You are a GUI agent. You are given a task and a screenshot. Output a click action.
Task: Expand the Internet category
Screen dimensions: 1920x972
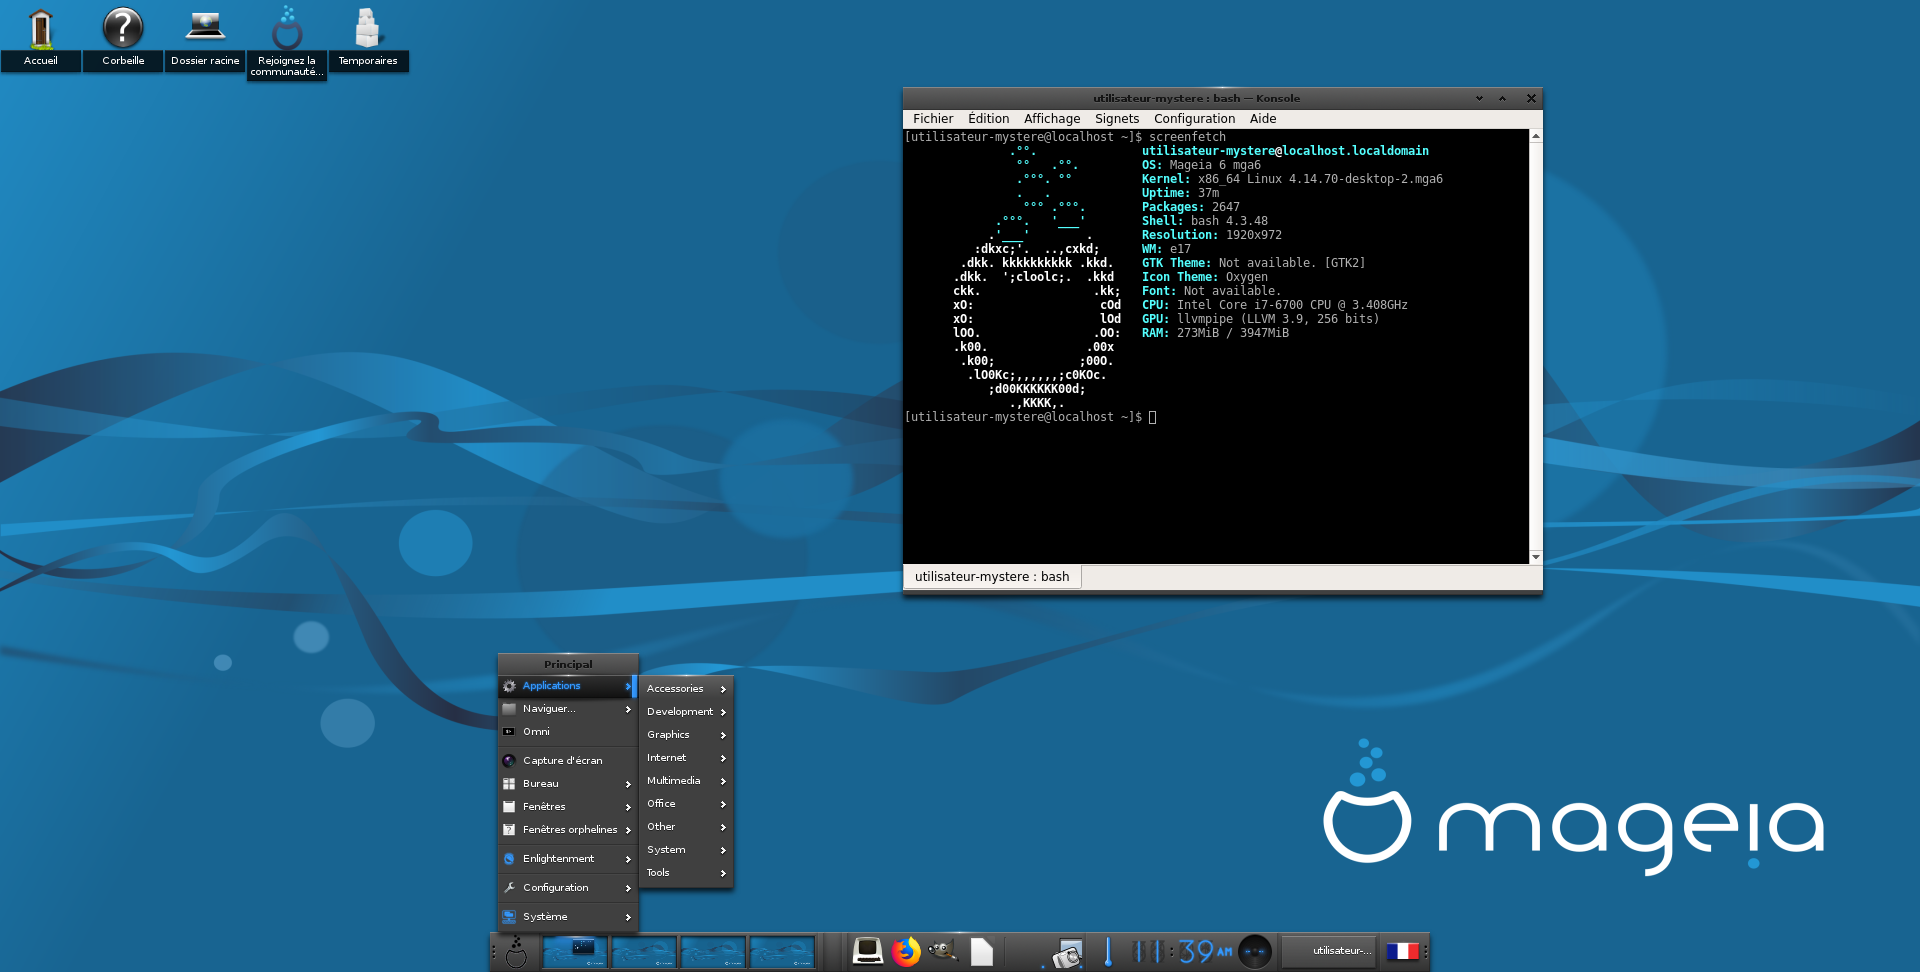(686, 758)
